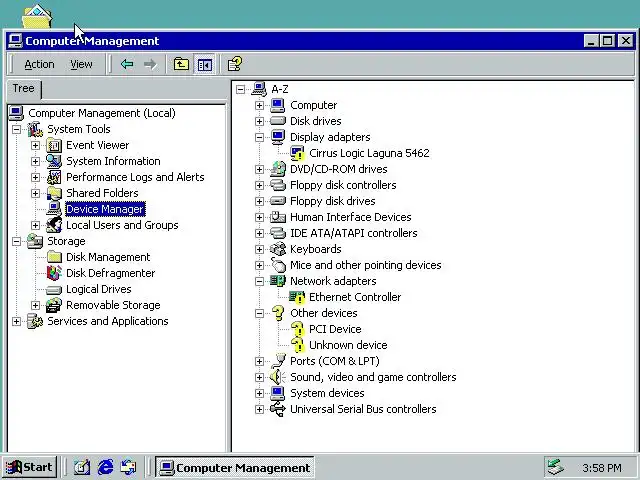Select Device Manager in the tree
This screenshot has width=640, height=480.
click(x=105, y=209)
